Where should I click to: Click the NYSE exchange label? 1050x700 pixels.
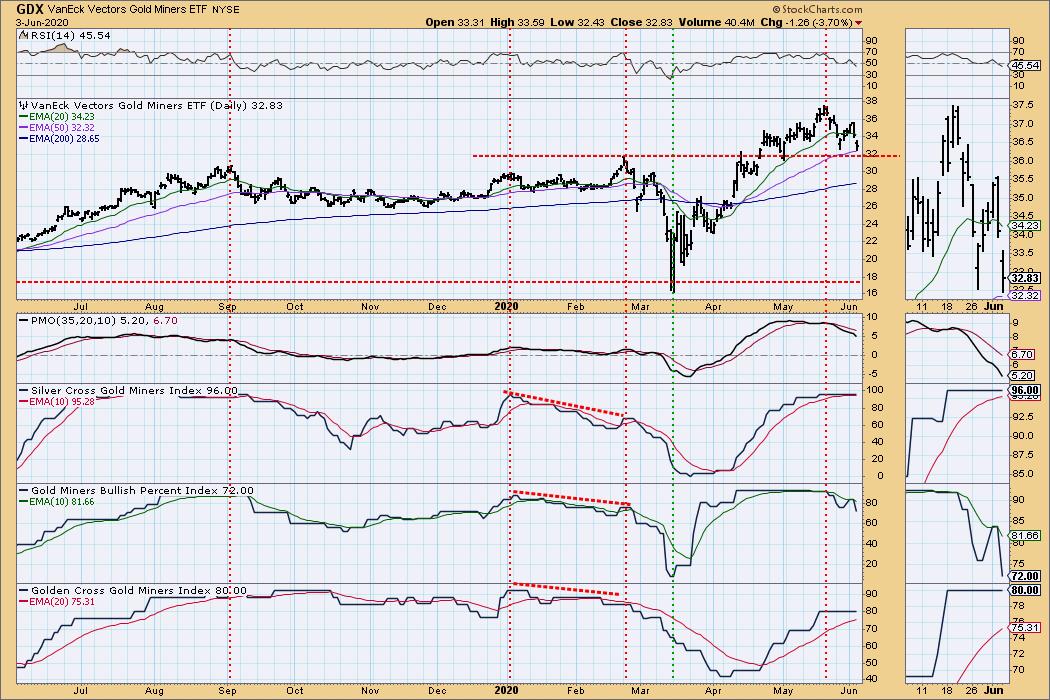(x=226, y=10)
